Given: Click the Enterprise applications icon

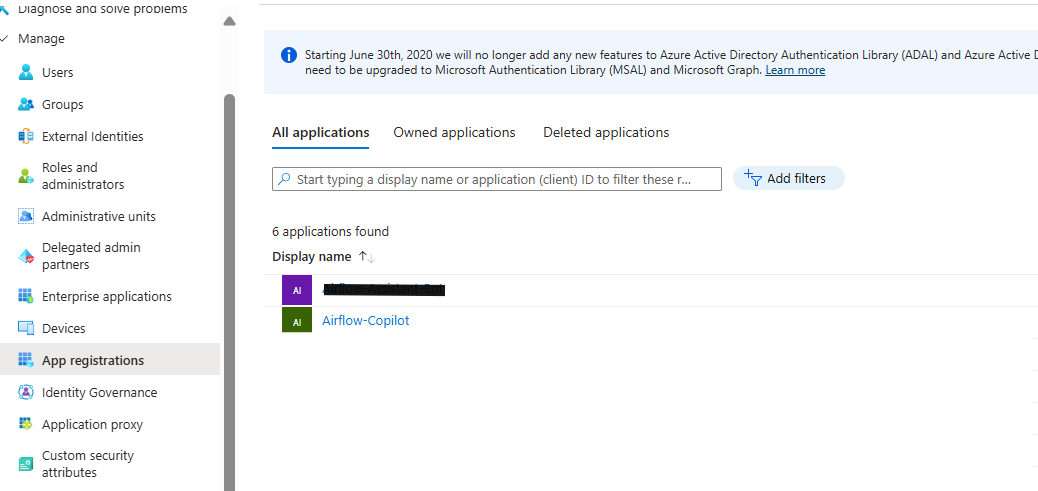Looking at the screenshot, I should 26,296.
